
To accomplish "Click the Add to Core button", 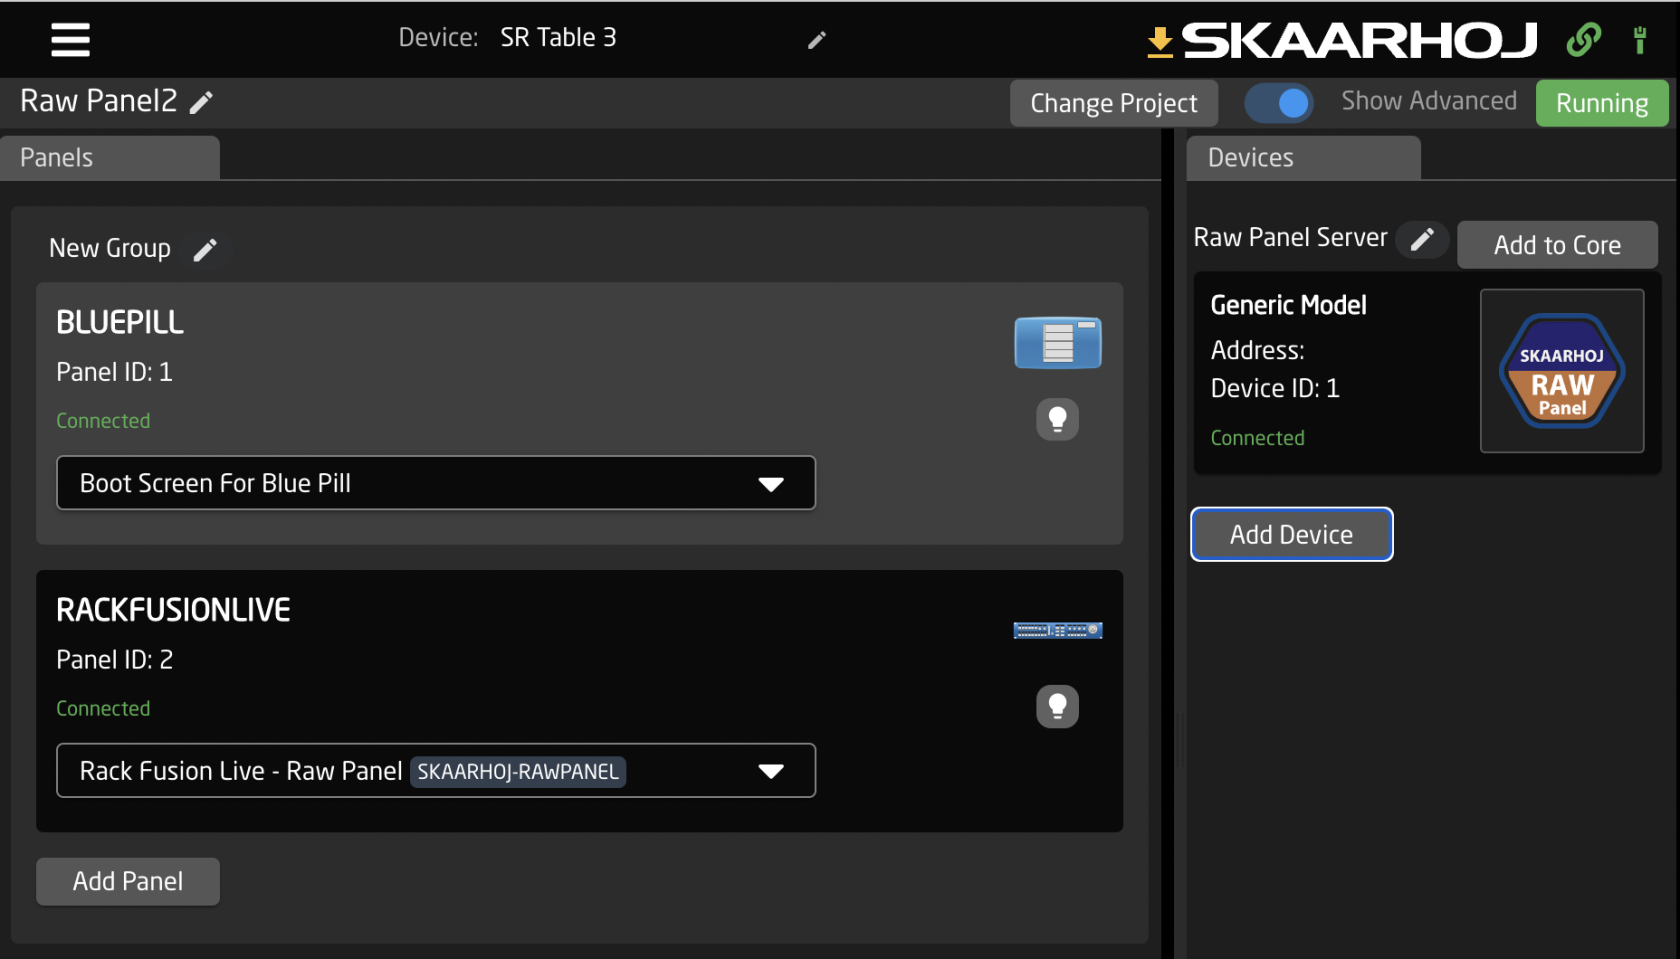I will pos(1557,245).
